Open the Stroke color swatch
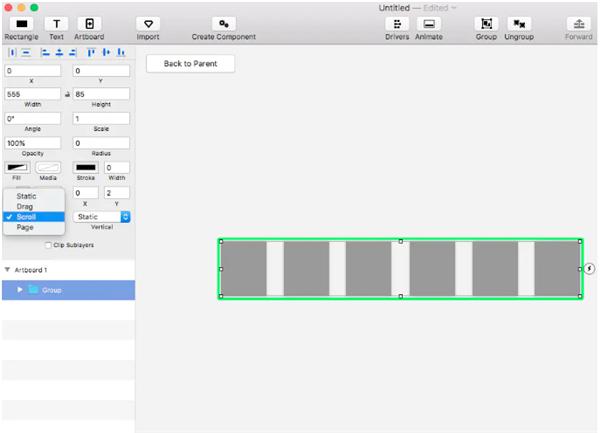The image size is (600, 433). click(x=86, y=168)
